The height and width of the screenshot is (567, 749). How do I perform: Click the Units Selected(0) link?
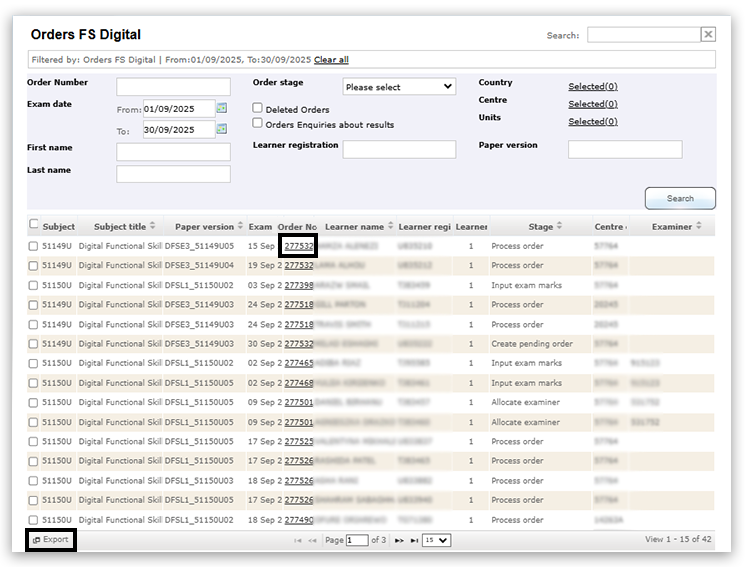pos(592,122)
